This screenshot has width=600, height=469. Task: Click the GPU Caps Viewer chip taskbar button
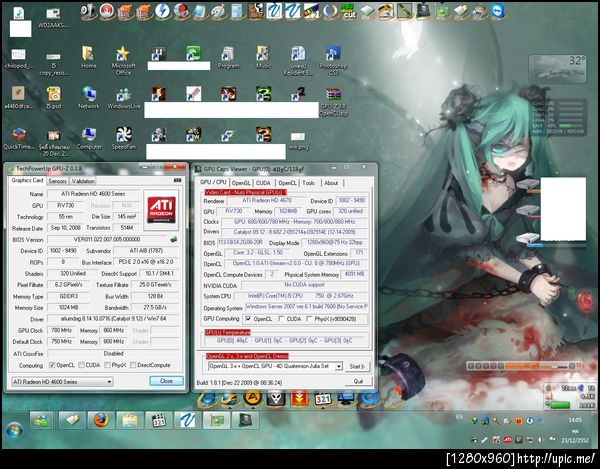[245, 420]
